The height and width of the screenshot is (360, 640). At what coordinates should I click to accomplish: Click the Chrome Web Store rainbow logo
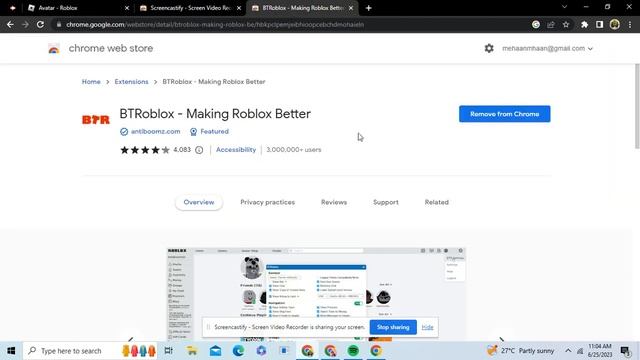coord(54,48)
